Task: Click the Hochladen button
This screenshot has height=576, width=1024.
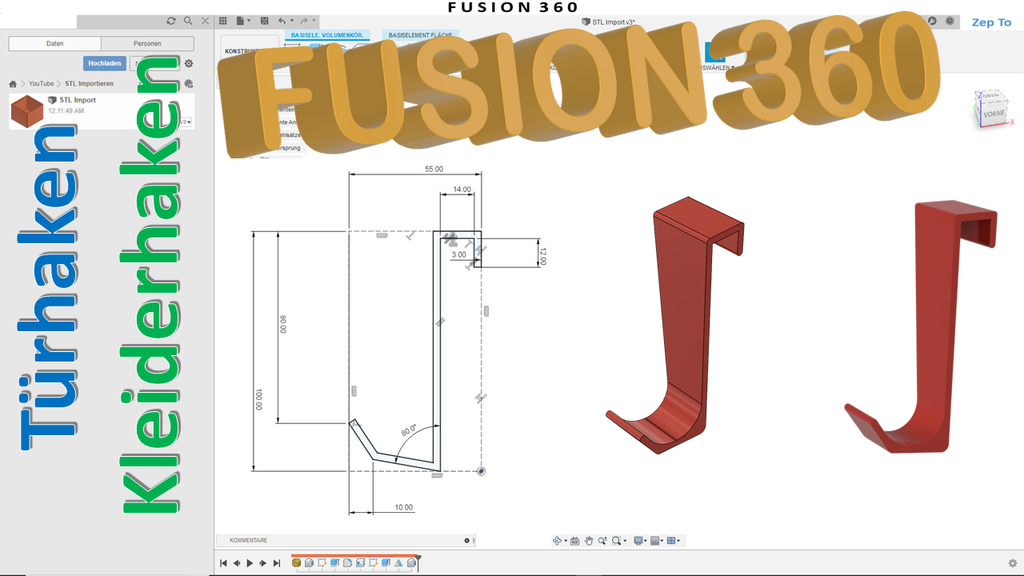Action: click(104, 63)
